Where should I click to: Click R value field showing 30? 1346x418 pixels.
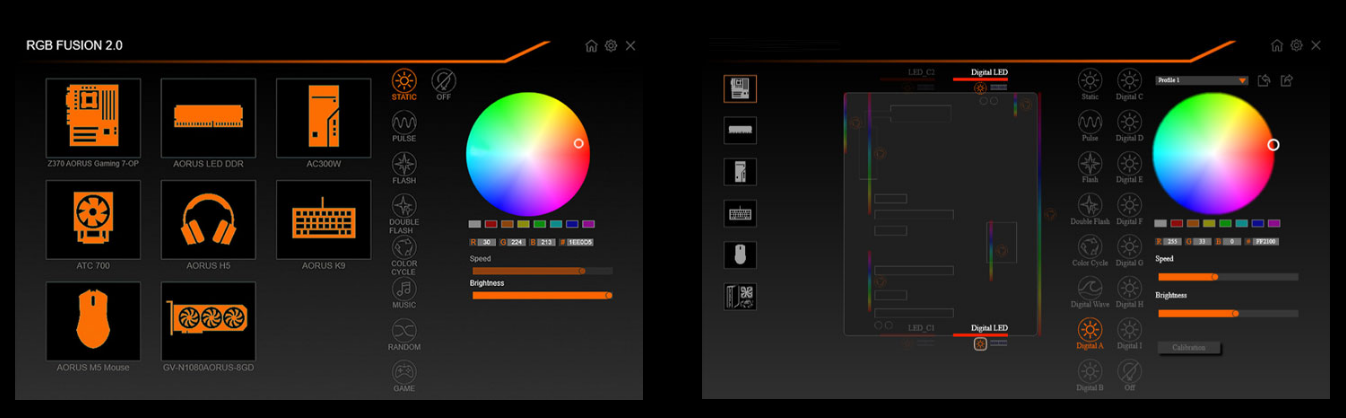[x=486, y=242]
